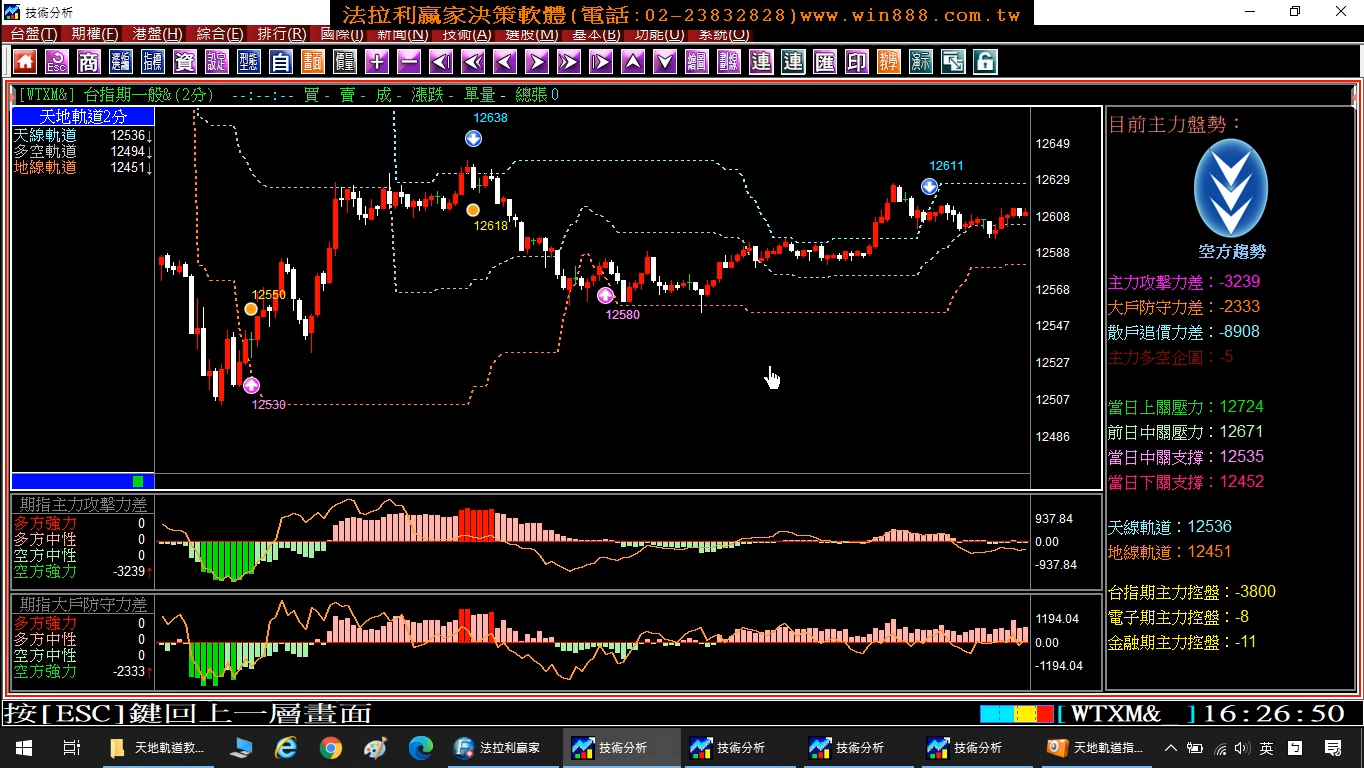Click the 商 commodity toolbar icon
The height and width of the screenshot is (768, 1364).
[89, 62]
